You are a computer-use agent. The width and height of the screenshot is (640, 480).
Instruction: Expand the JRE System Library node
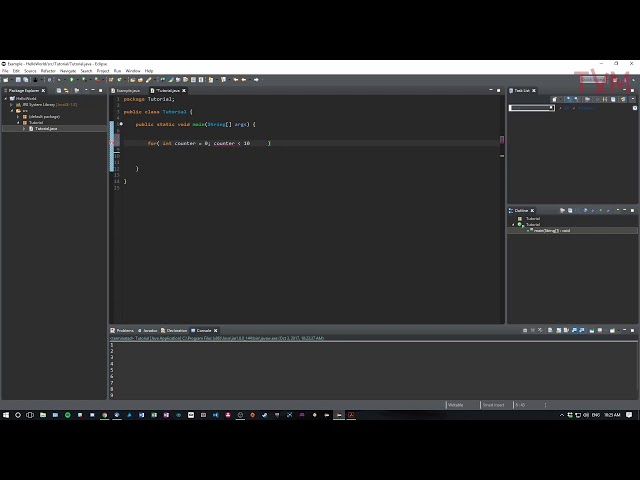point(11,104)
